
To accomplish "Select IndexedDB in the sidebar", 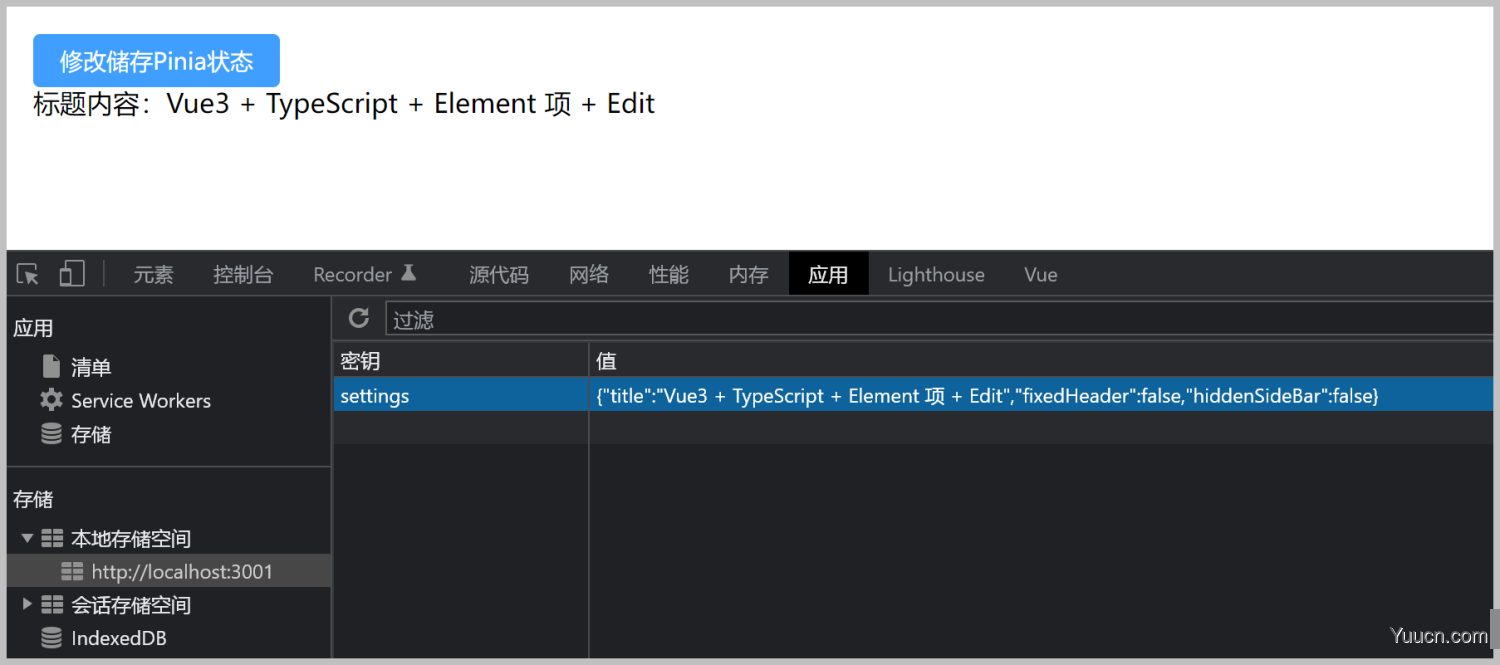I will [x=119, y=638].
